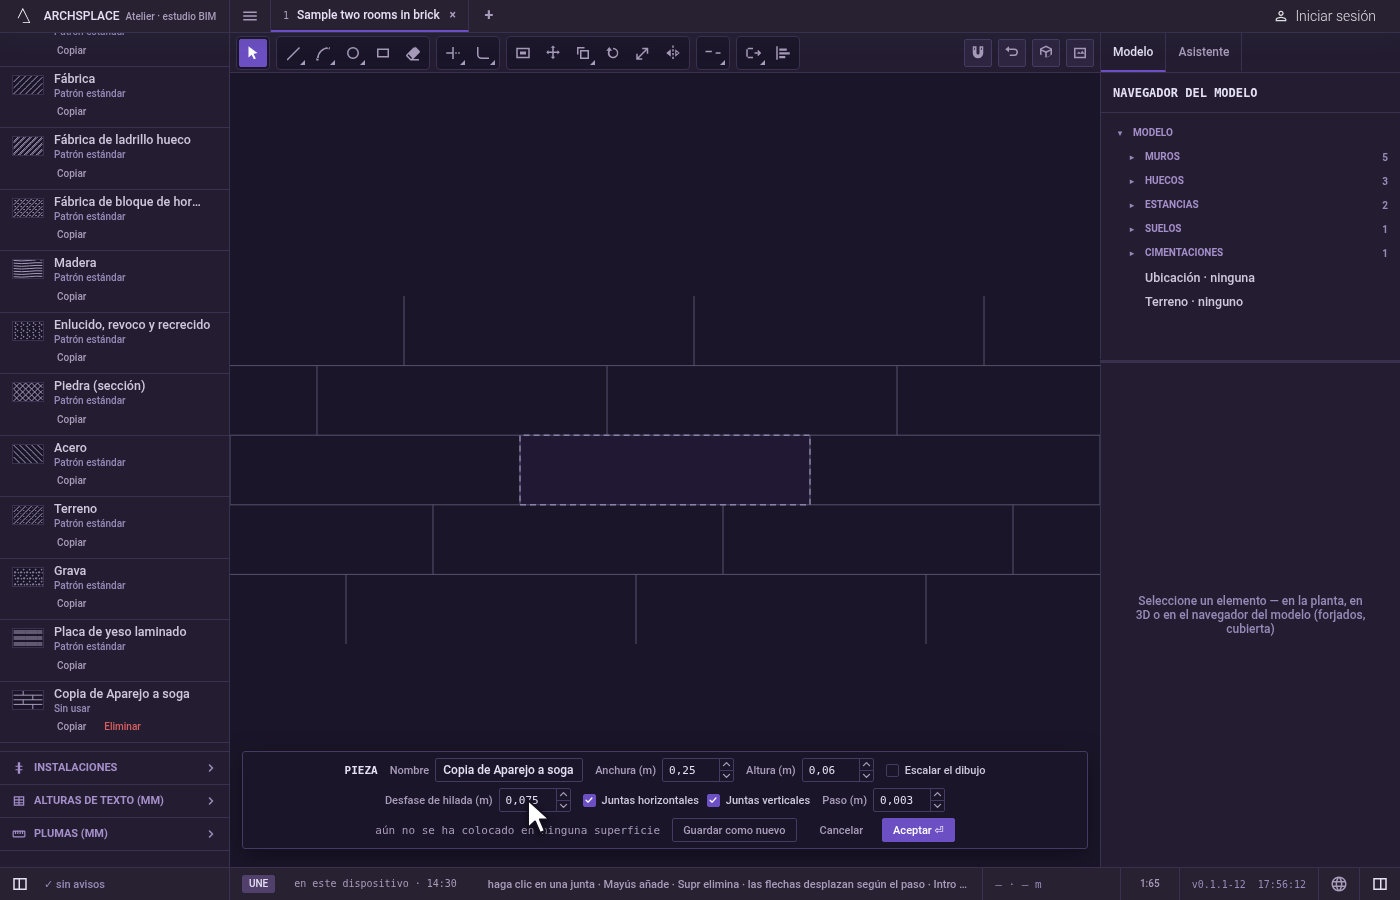Collapse the MODELO root node
The width and height of the screenshot is (1400, 900).
coord(1120,133)
